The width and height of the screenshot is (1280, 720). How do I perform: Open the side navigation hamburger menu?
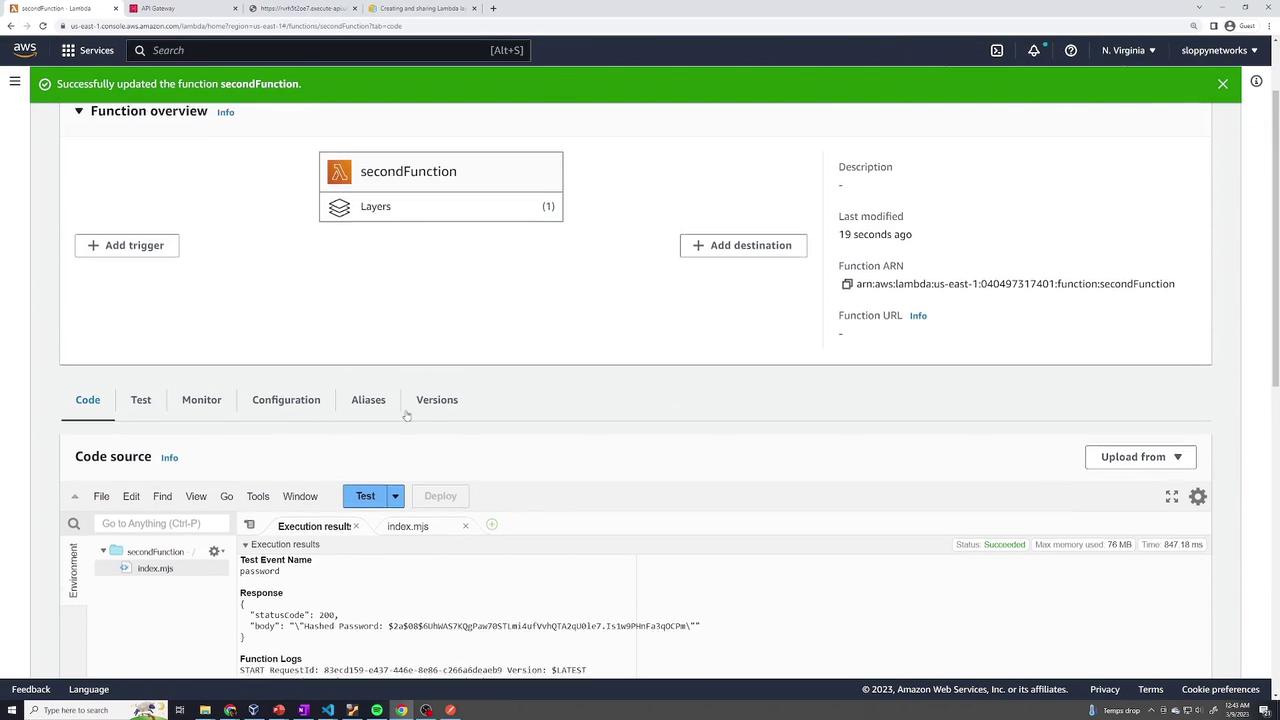click(15, 81)
